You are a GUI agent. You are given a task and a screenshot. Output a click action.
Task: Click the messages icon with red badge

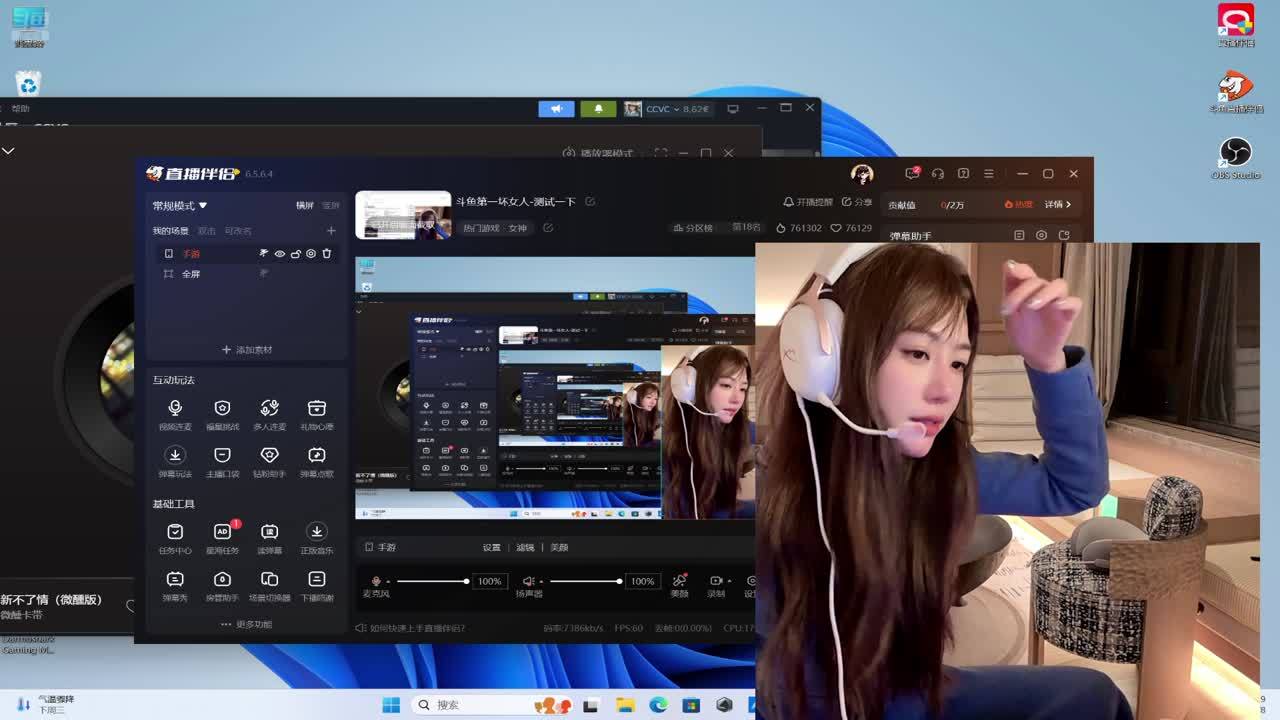click(912, 173)
